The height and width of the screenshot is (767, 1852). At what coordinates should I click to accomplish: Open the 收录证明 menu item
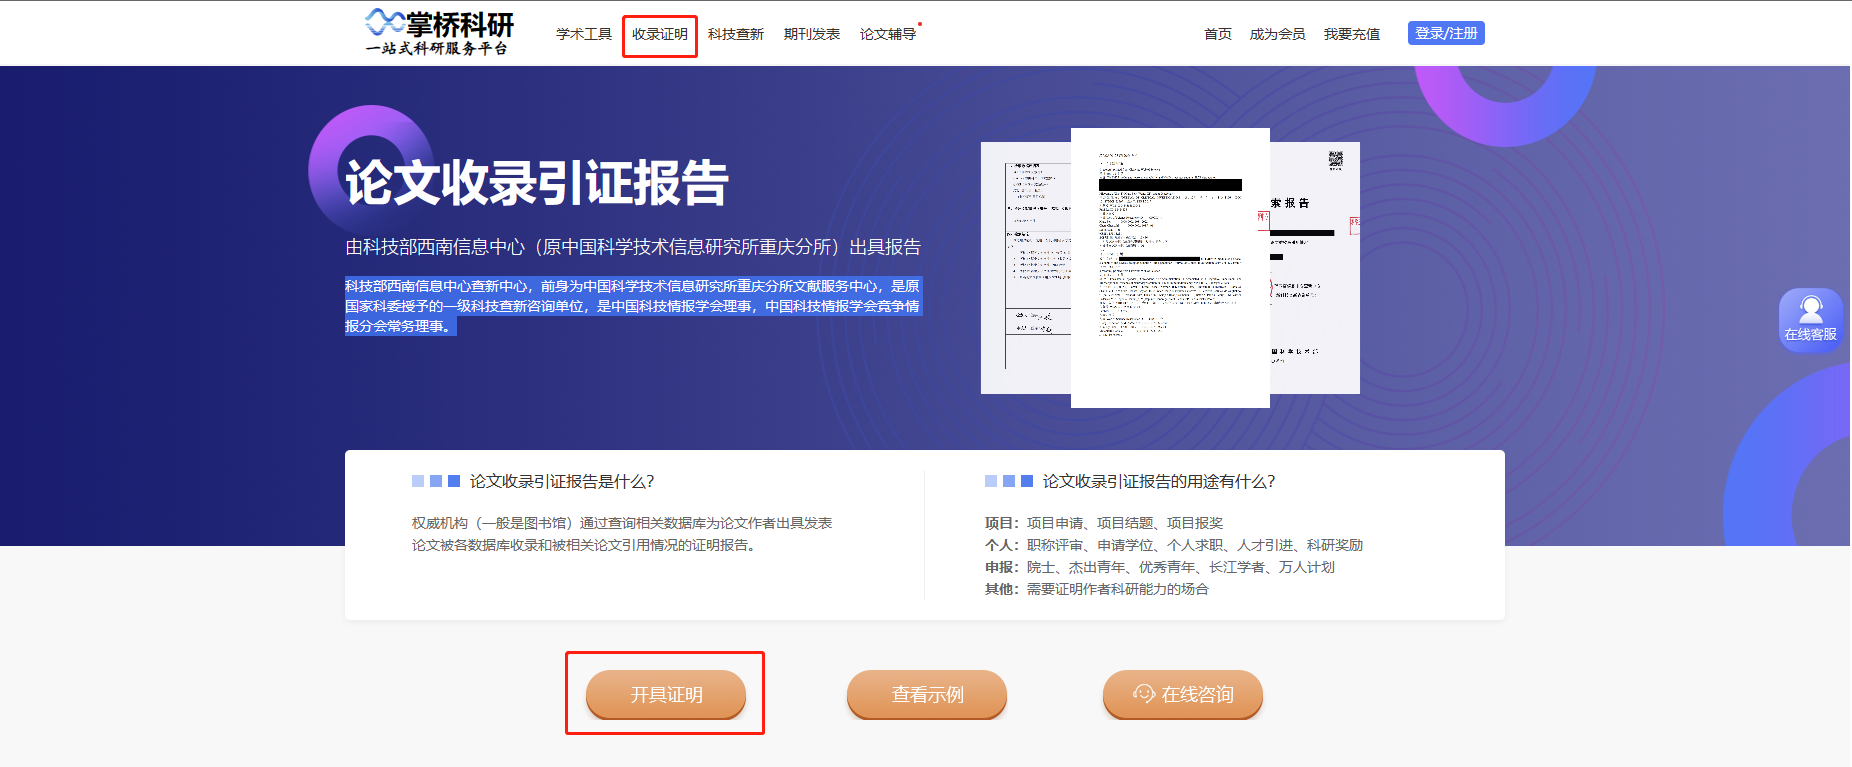[x=660, y=34]
